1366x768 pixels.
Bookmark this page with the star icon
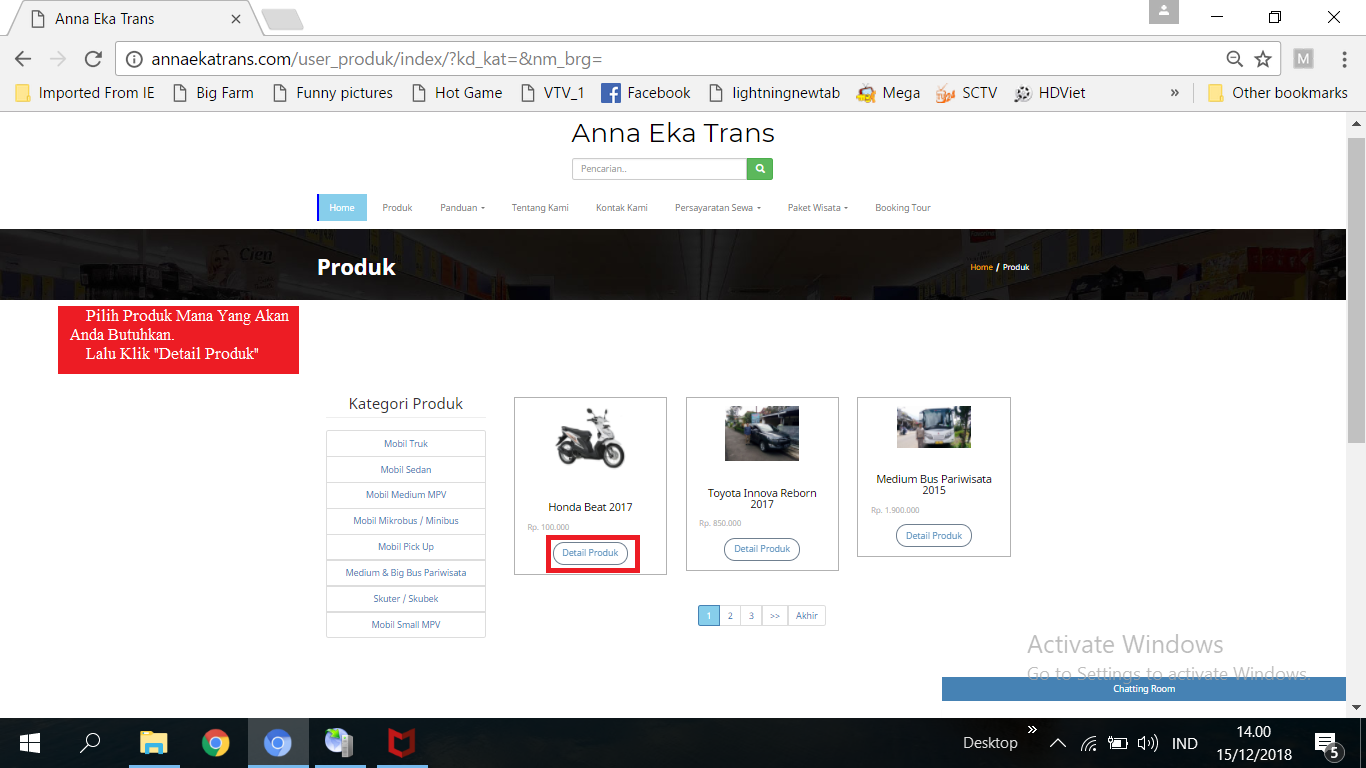tap(1263, 59)
